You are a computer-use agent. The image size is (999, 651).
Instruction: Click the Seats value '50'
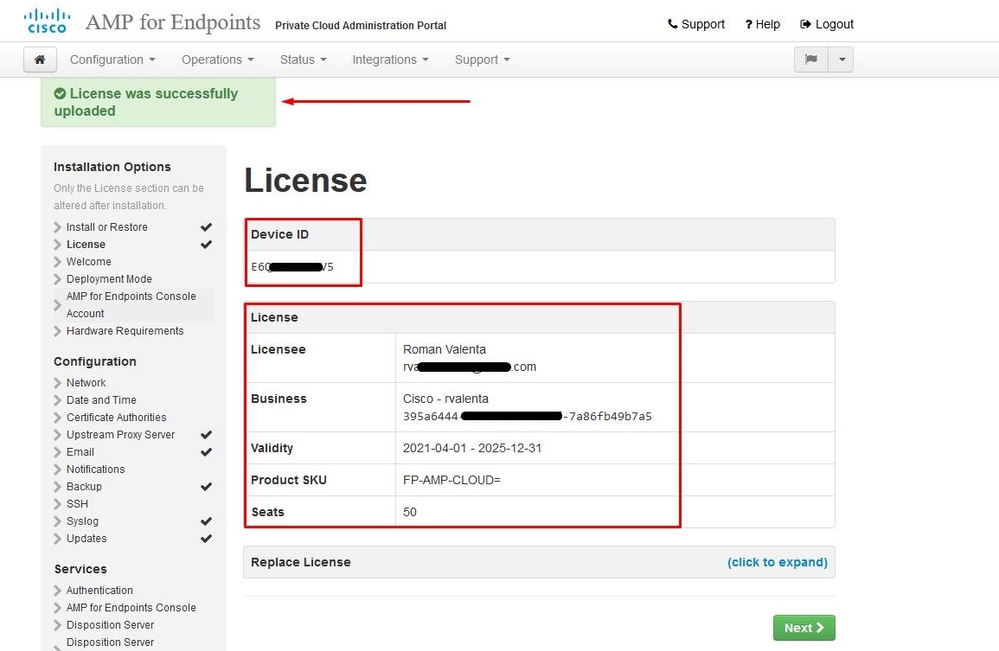click(x=410, y=512)
